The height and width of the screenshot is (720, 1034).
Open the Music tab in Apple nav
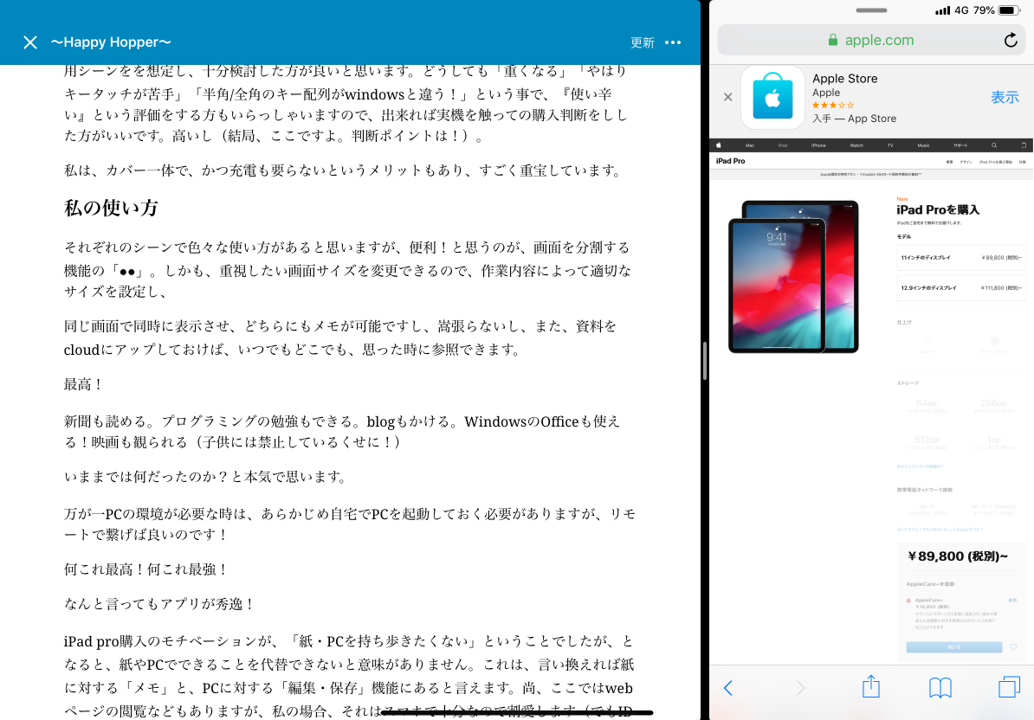tap(923, 145)
